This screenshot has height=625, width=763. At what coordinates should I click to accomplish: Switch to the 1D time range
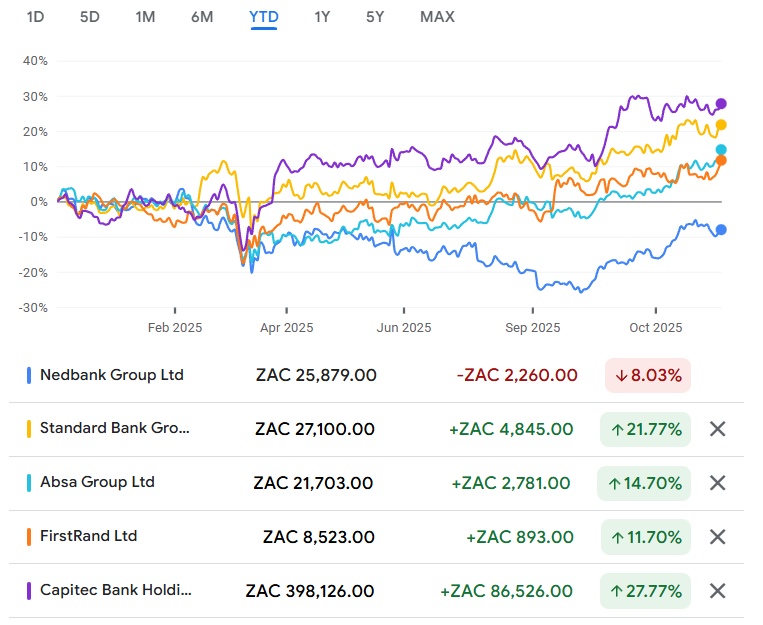click(x=35, y=17)
